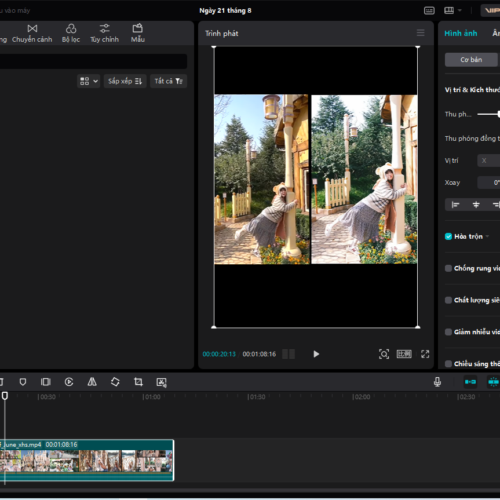500x500 pixels.
Task: Open the layout switcher icon
Action: tap(449, 11)
